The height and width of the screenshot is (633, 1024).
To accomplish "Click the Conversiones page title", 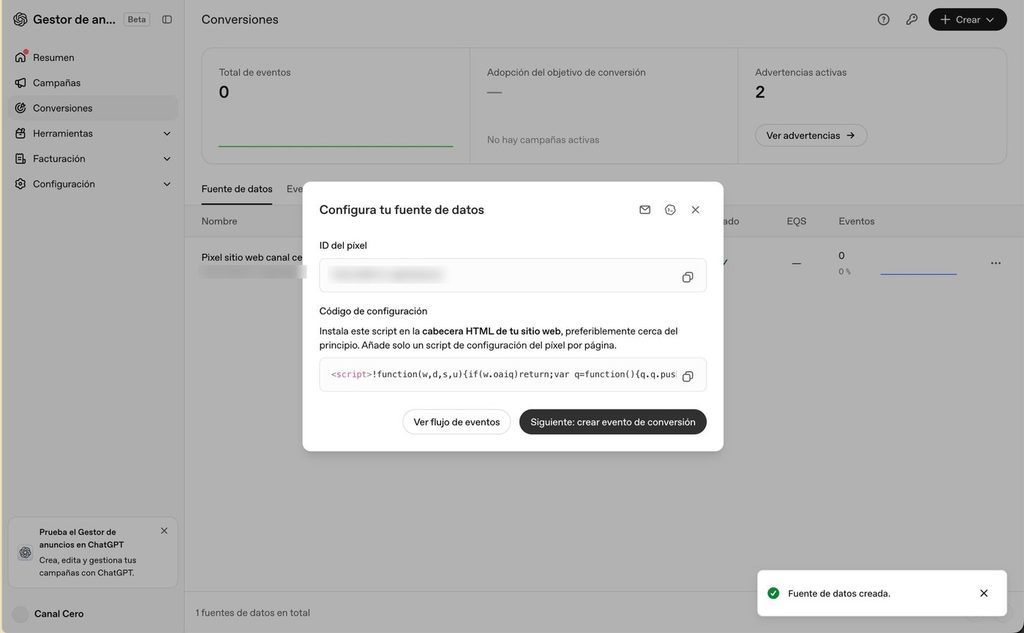I will pyautogui.click(x=240, y=20).
